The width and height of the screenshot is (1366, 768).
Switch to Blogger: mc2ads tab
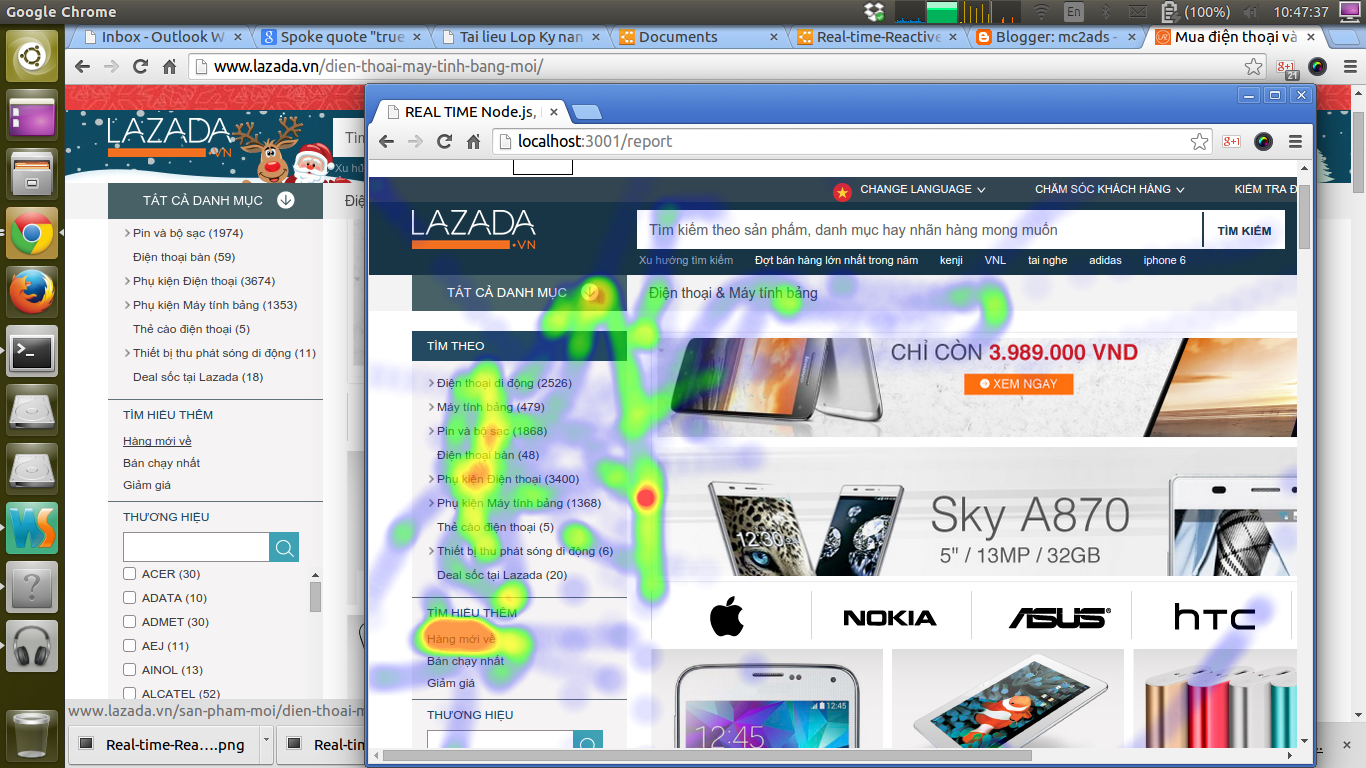coord(1055,37)
